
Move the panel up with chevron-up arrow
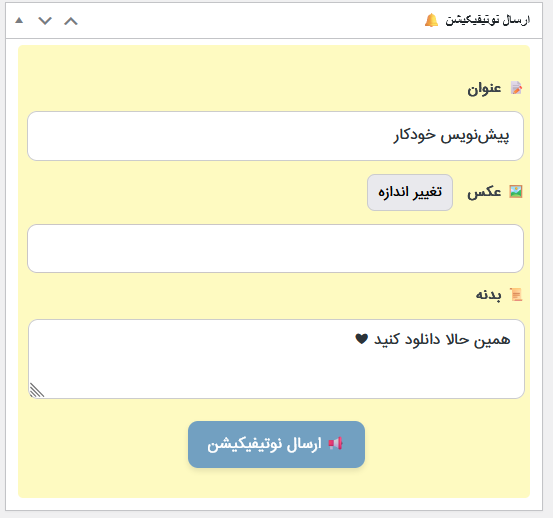pos(71,21)
